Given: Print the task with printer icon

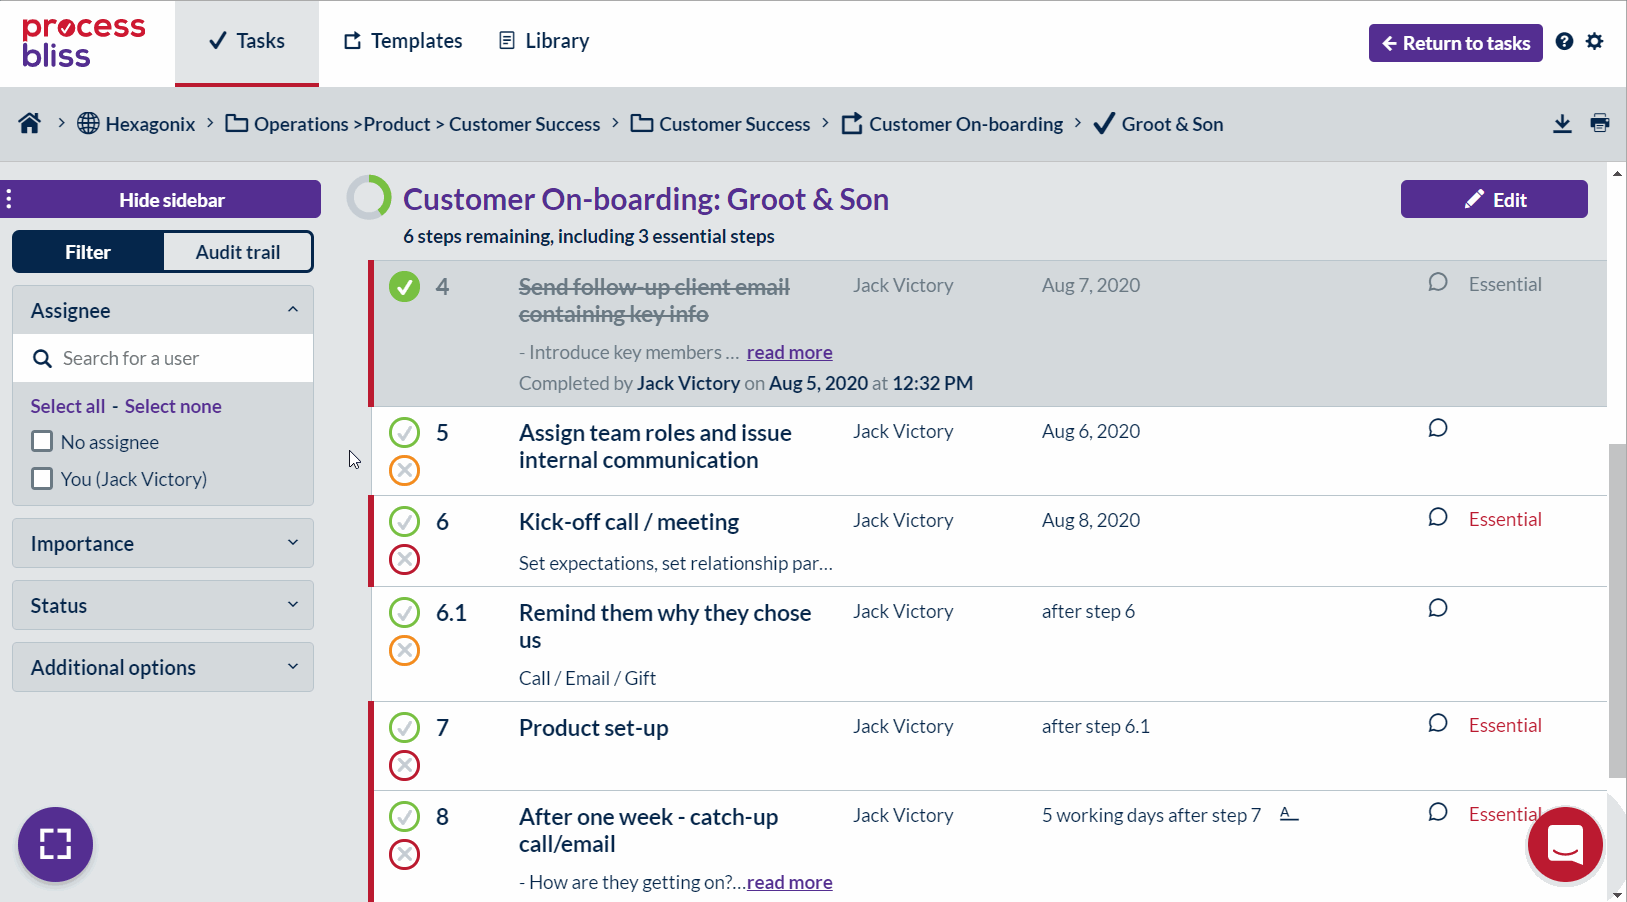Looking at the screenshot, I should [1600, 124].
